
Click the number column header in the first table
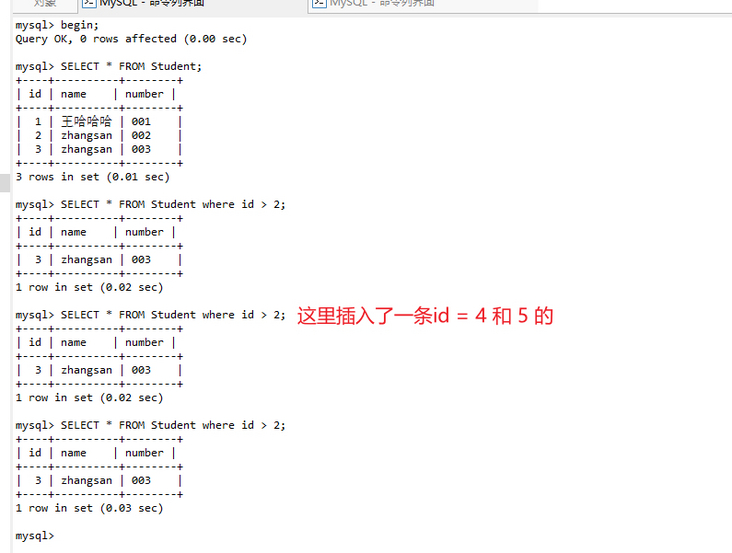coord(144,94)
